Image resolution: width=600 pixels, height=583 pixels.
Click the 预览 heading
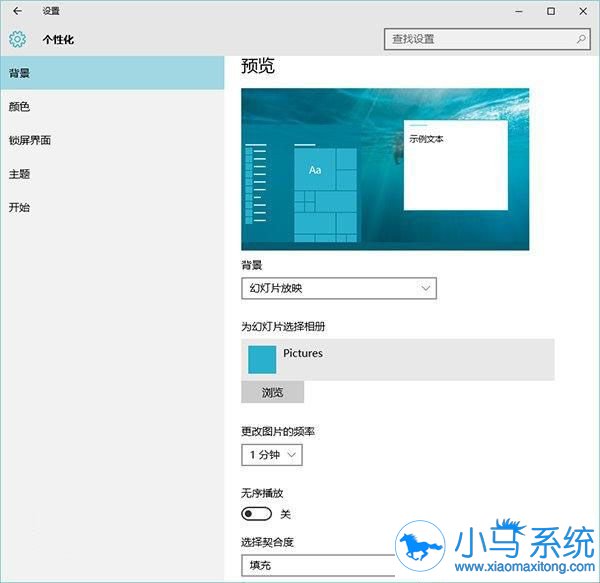[x=258, y=66]
